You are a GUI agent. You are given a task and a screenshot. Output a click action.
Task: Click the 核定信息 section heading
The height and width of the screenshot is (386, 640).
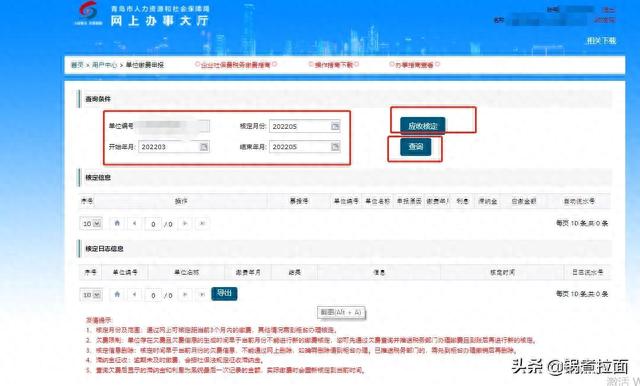tap(98, 177)
